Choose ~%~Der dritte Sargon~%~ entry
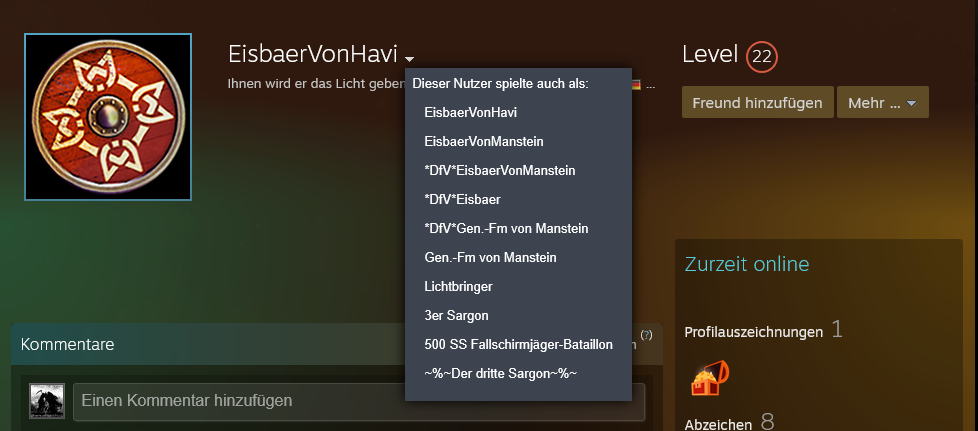 [x=500, y=374]
